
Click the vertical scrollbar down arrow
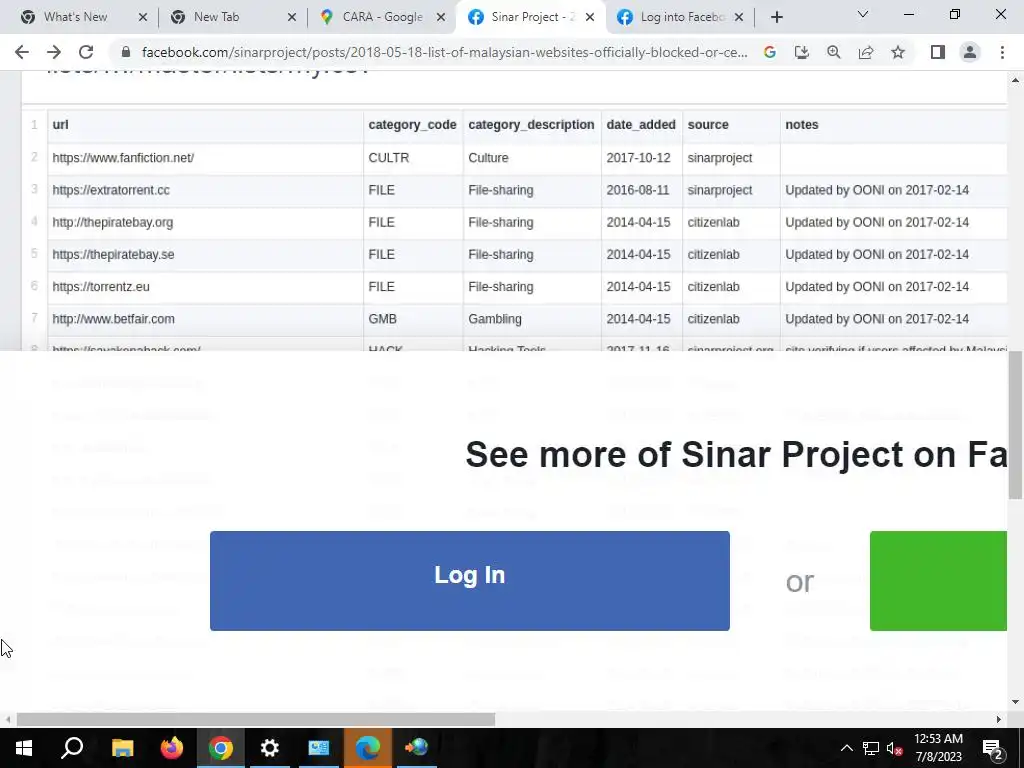click(x=1016, y=702)
